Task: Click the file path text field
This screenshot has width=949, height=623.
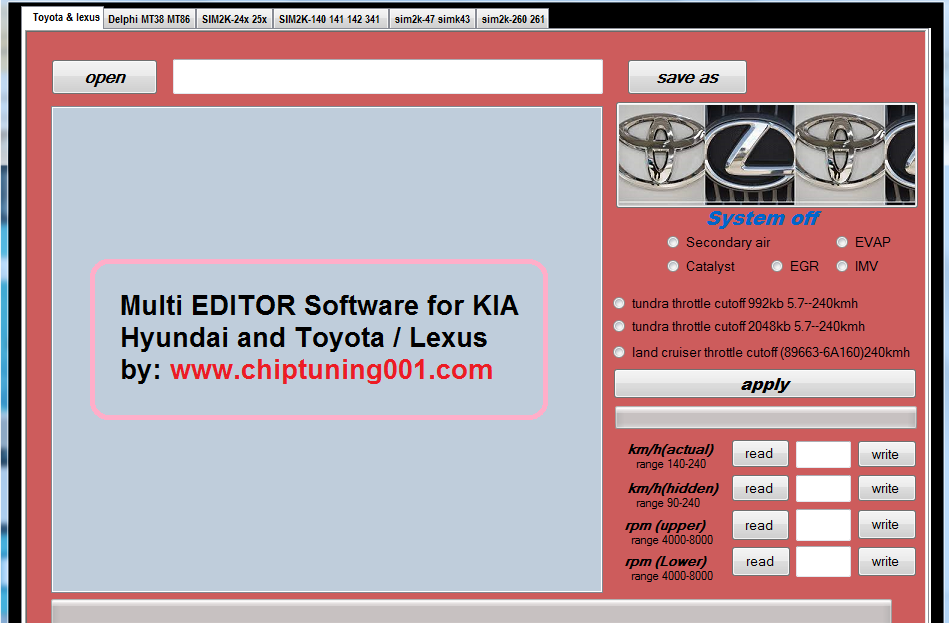Action: click(388, 77)
